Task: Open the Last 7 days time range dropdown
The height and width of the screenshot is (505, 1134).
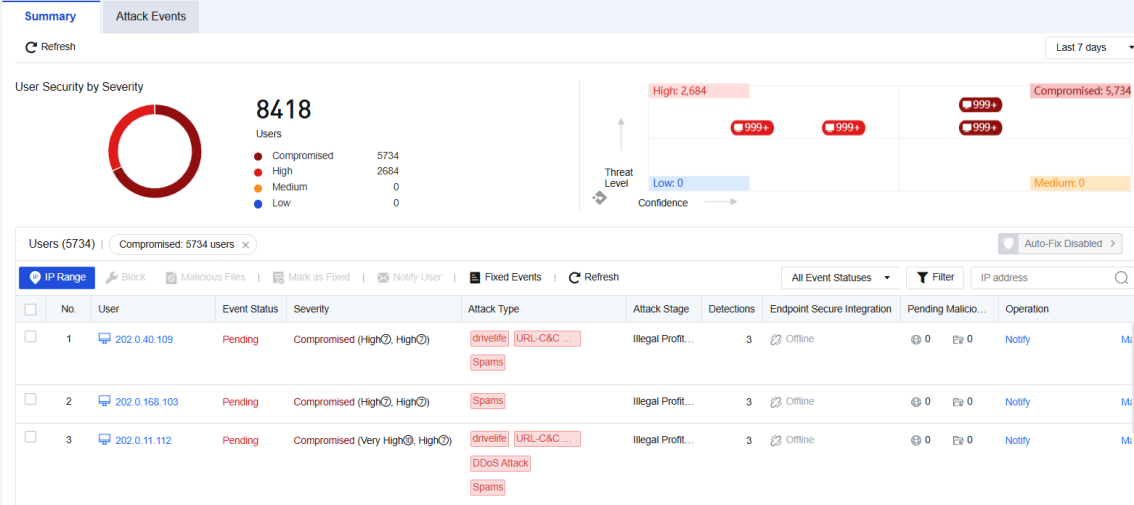Action: [x=1090, y=48]
